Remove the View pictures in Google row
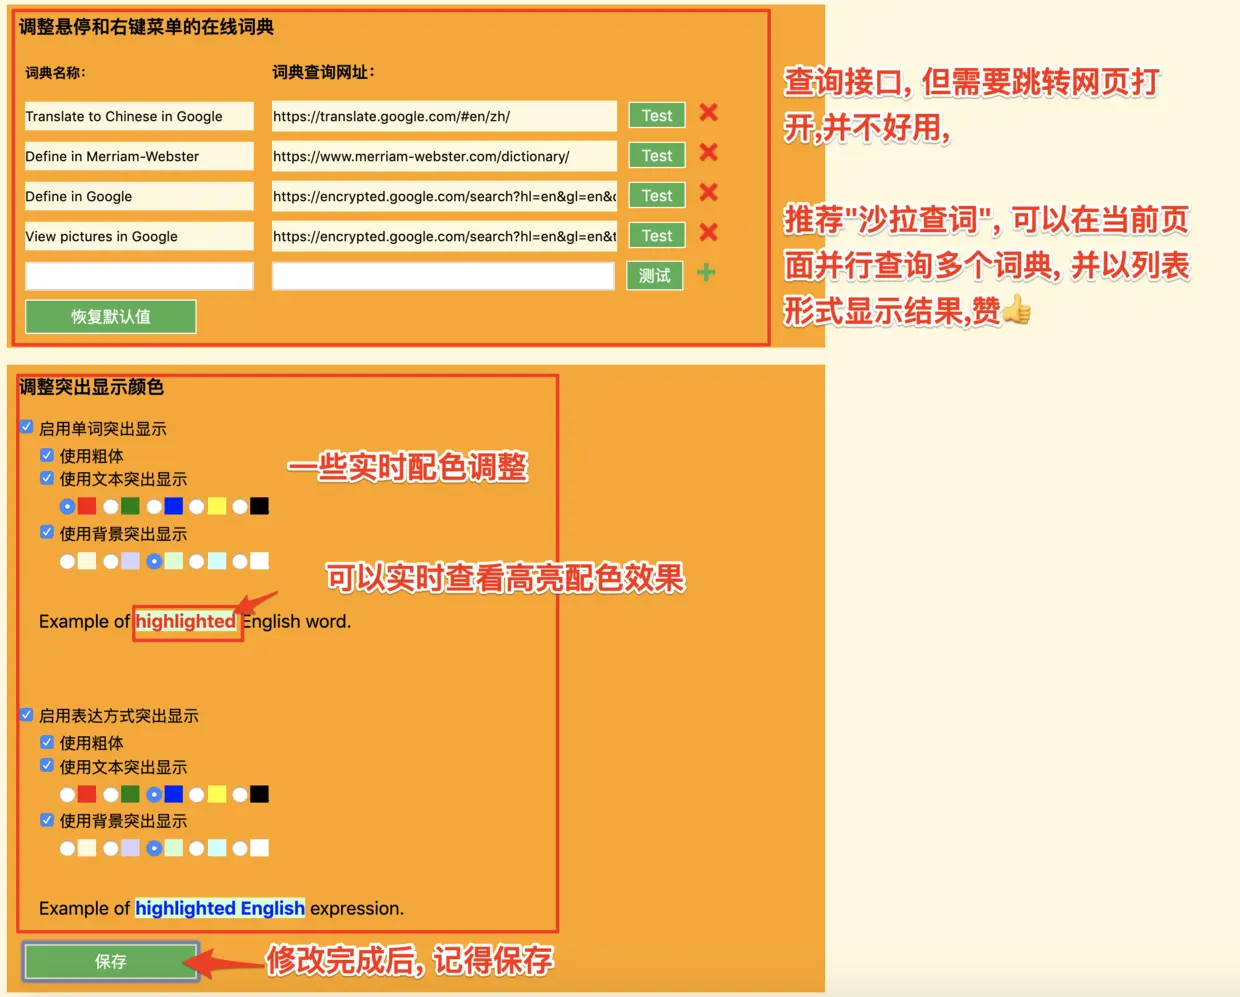This screenshot has width=1240, height=997. 708,232
